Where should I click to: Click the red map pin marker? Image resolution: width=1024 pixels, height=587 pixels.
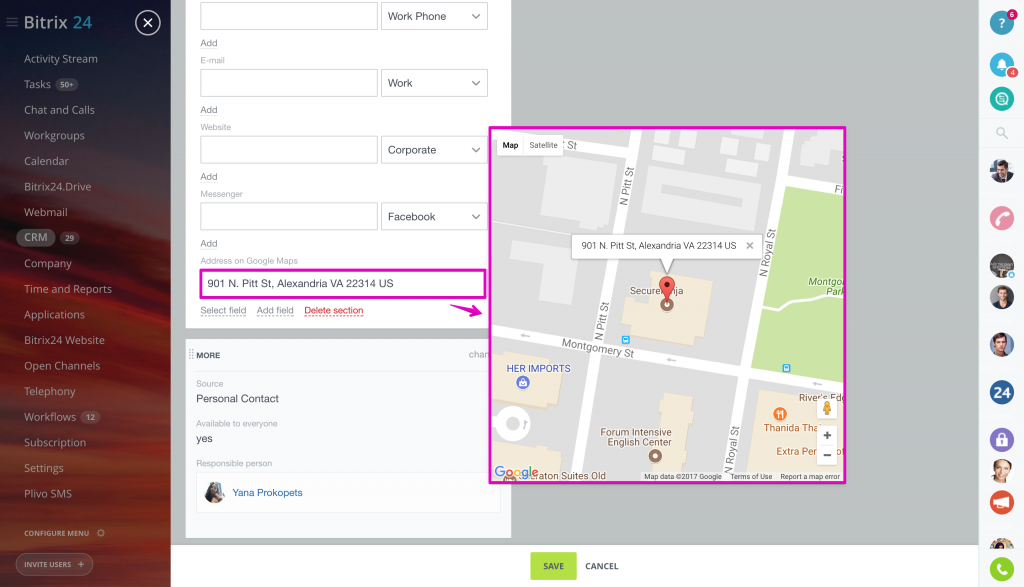666,288
